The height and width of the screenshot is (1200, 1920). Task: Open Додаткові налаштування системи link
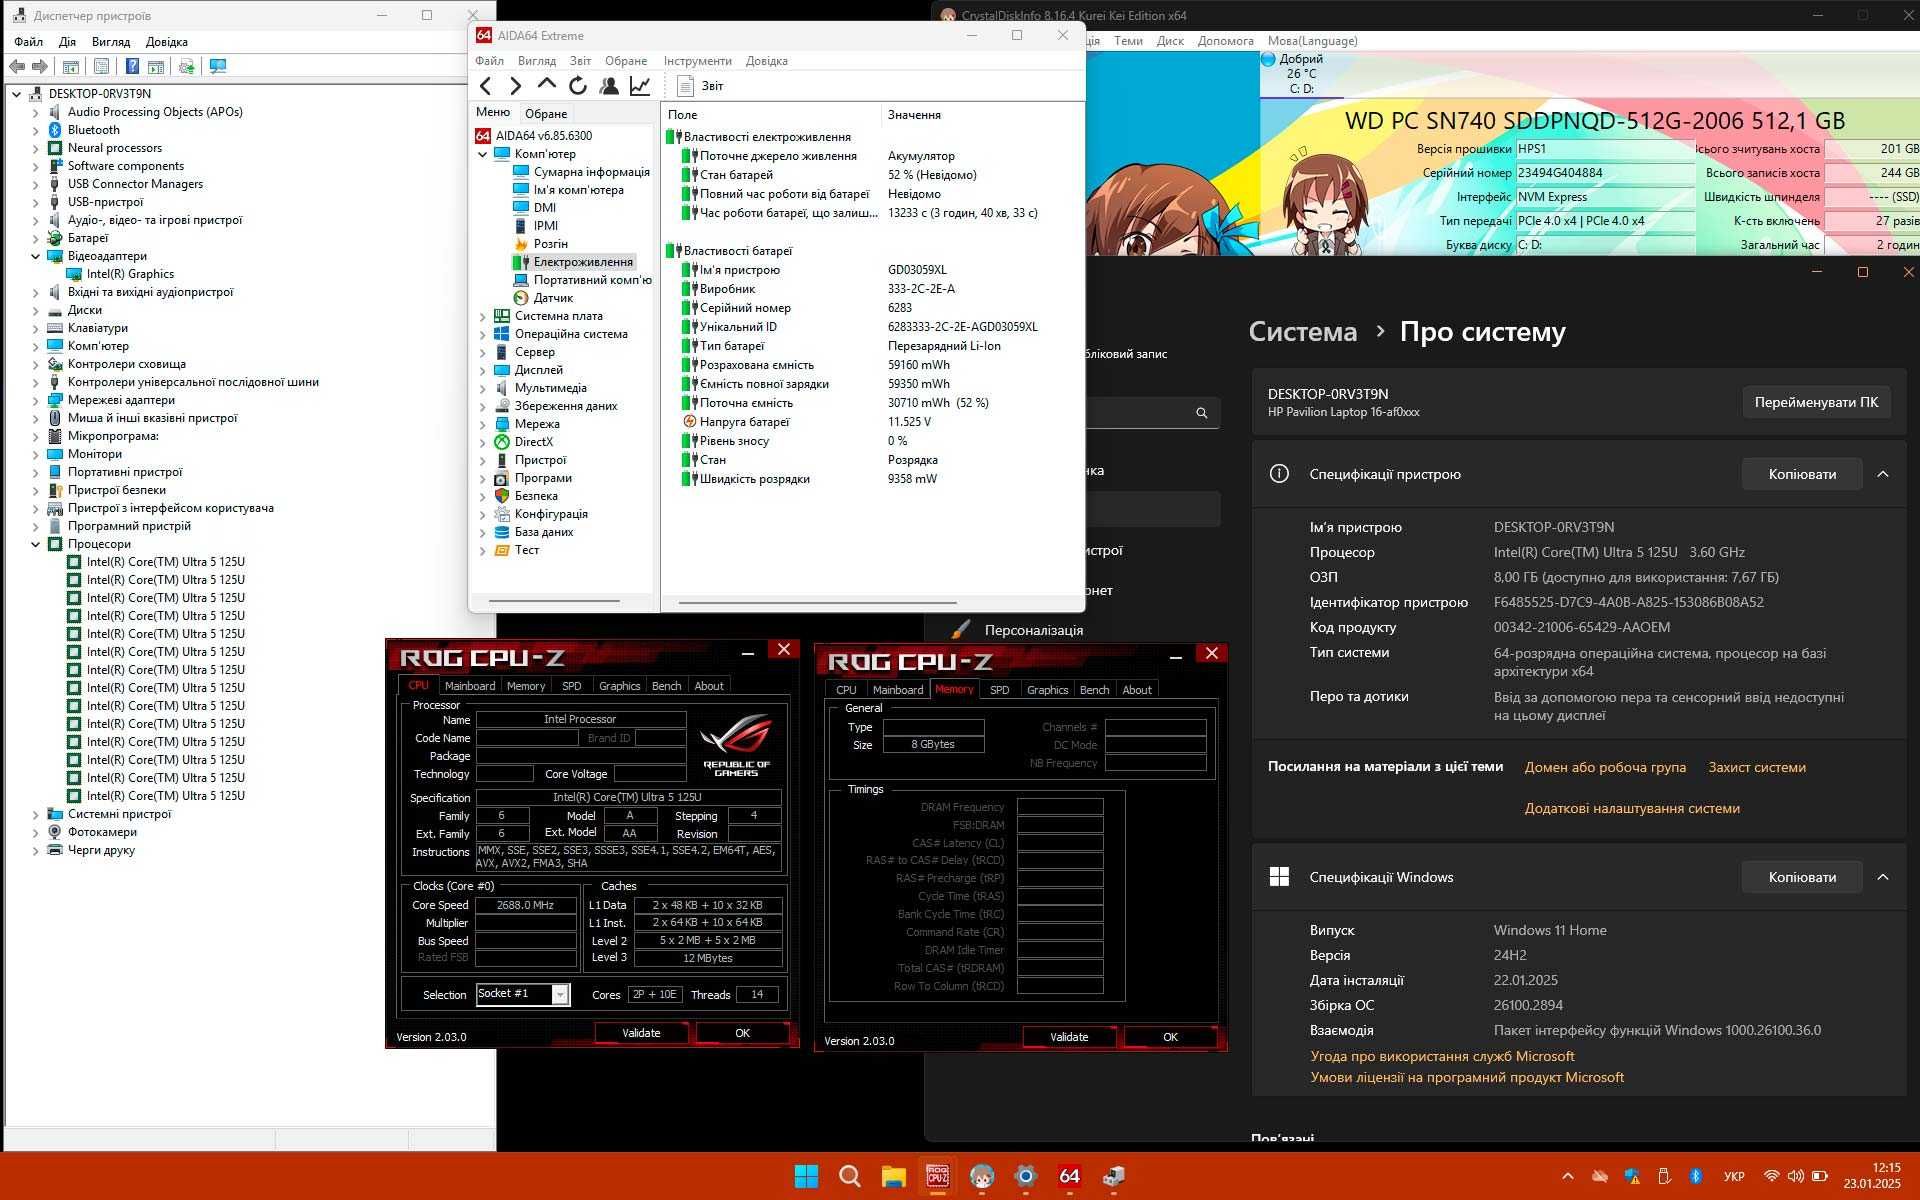pos(1632,808)
